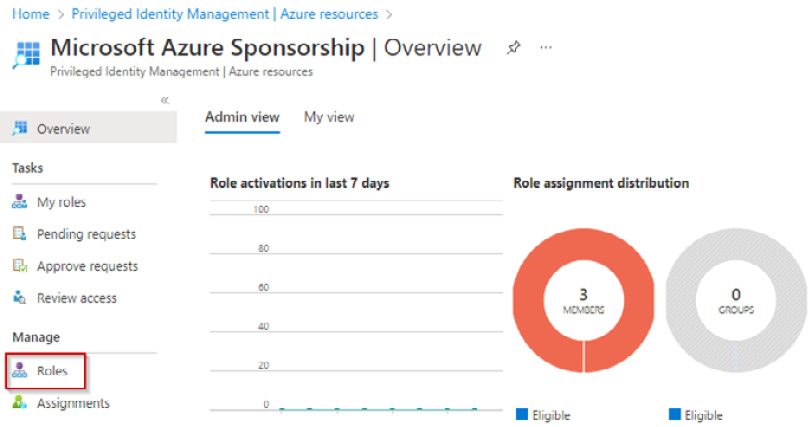Click the gray Groups donut chart
The image size is (812, 427).
pos(736,300)
